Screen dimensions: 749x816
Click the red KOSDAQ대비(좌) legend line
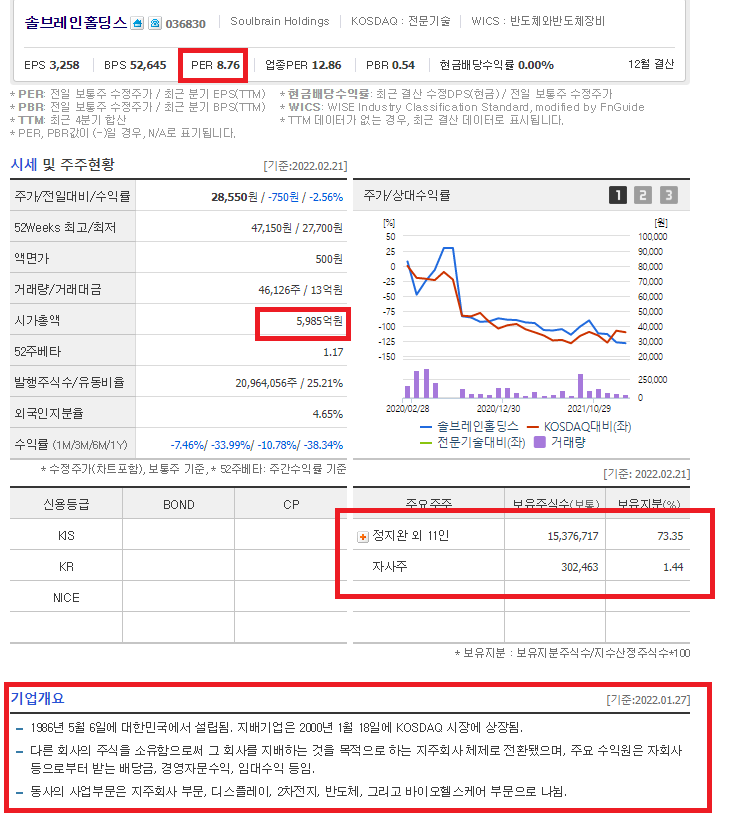point(532,427)
